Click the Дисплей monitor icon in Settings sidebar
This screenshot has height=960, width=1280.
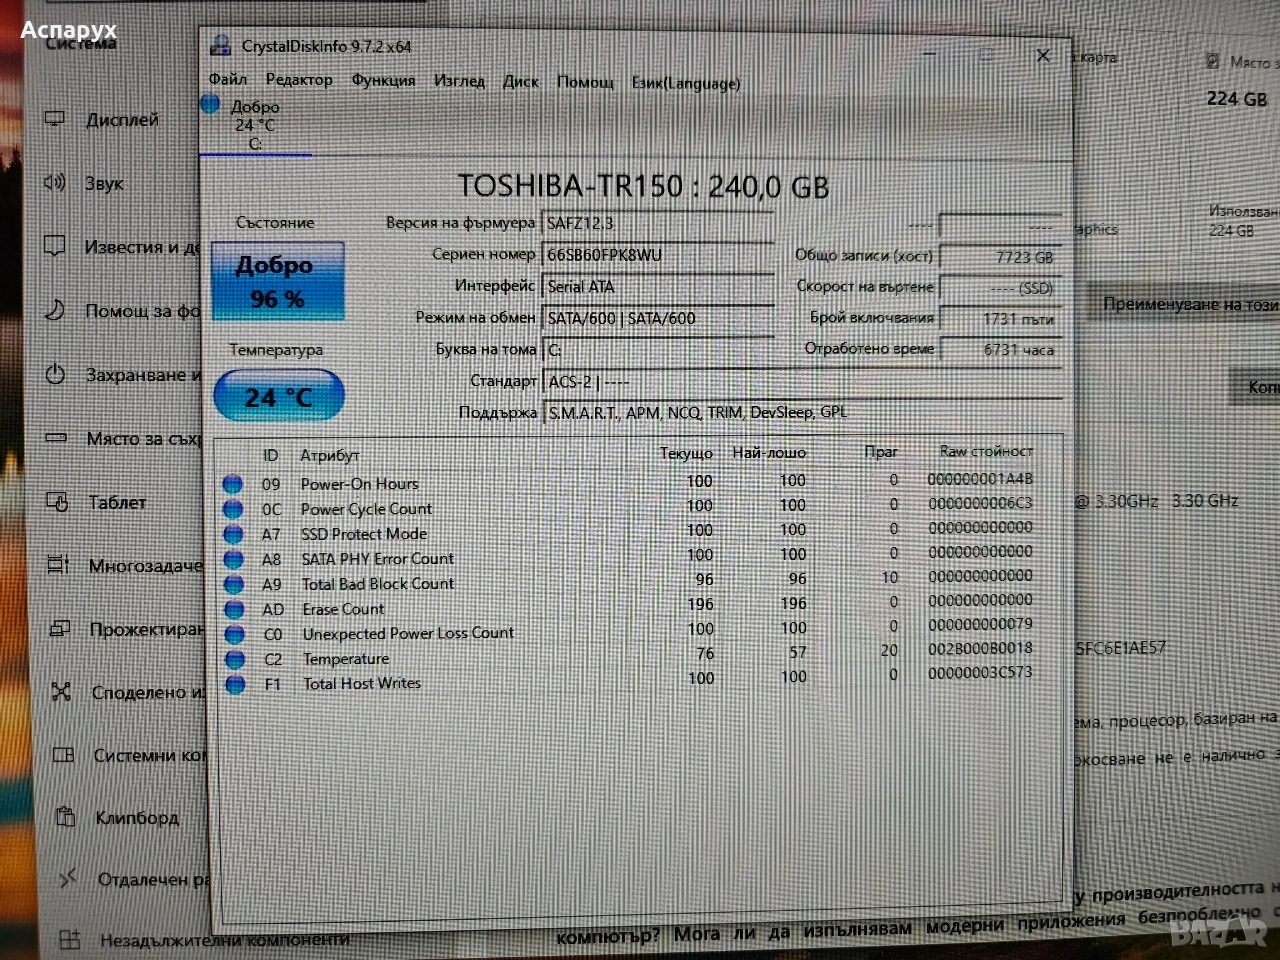pyautogui.click(x=55, y=120)
